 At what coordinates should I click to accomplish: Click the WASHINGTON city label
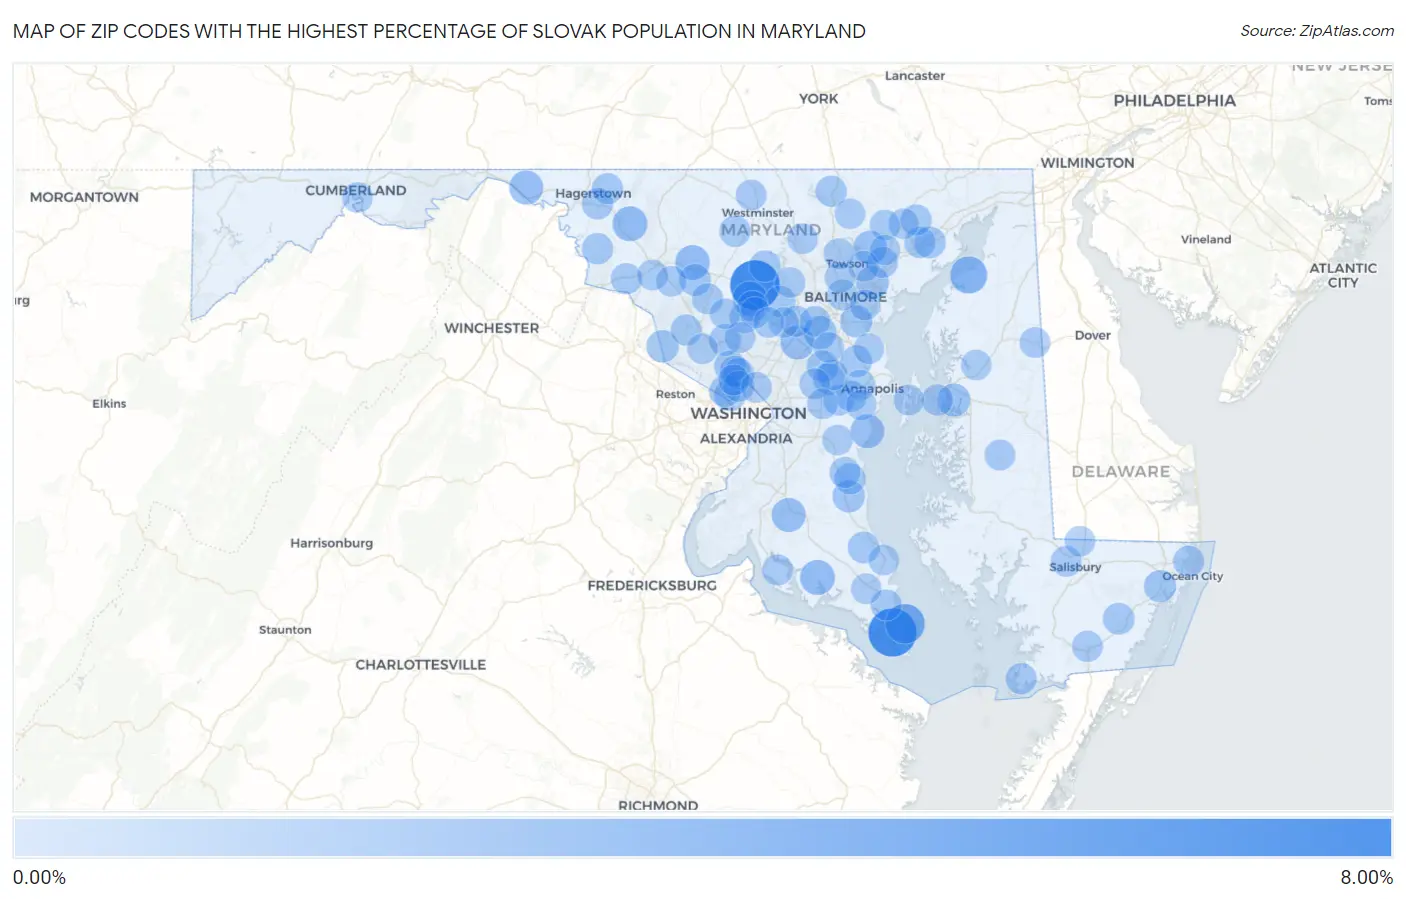[748, 413]
